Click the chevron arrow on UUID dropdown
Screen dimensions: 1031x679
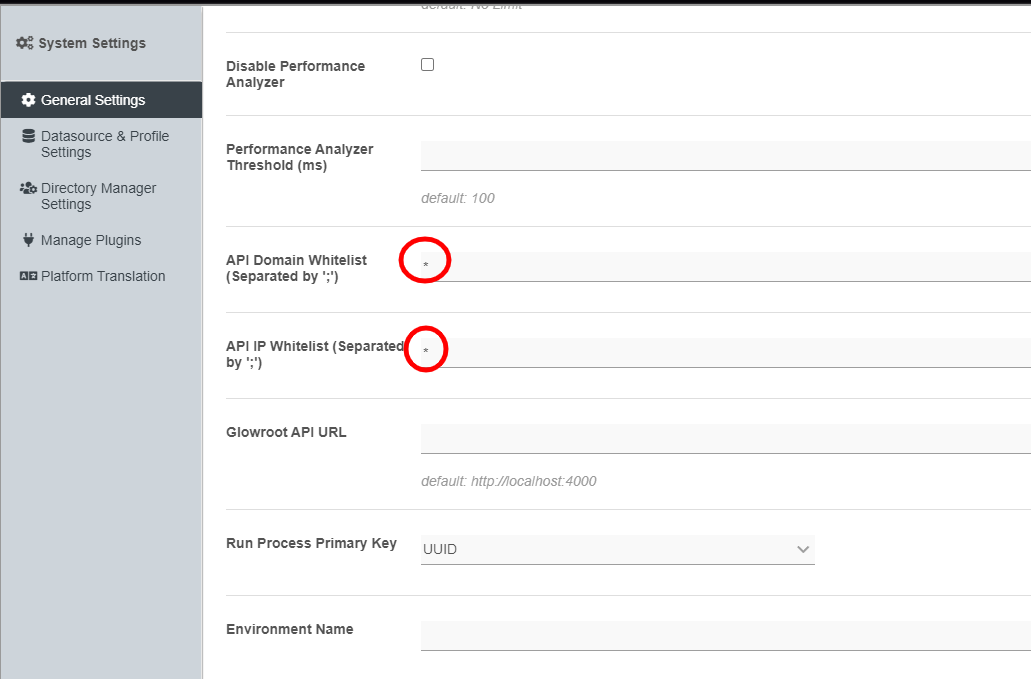pos(802,549)
